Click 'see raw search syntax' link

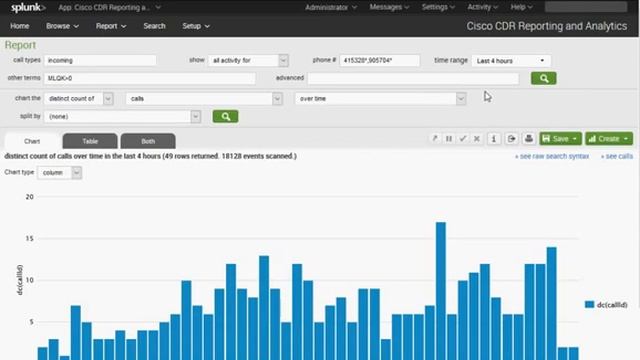tap(552, 156)
